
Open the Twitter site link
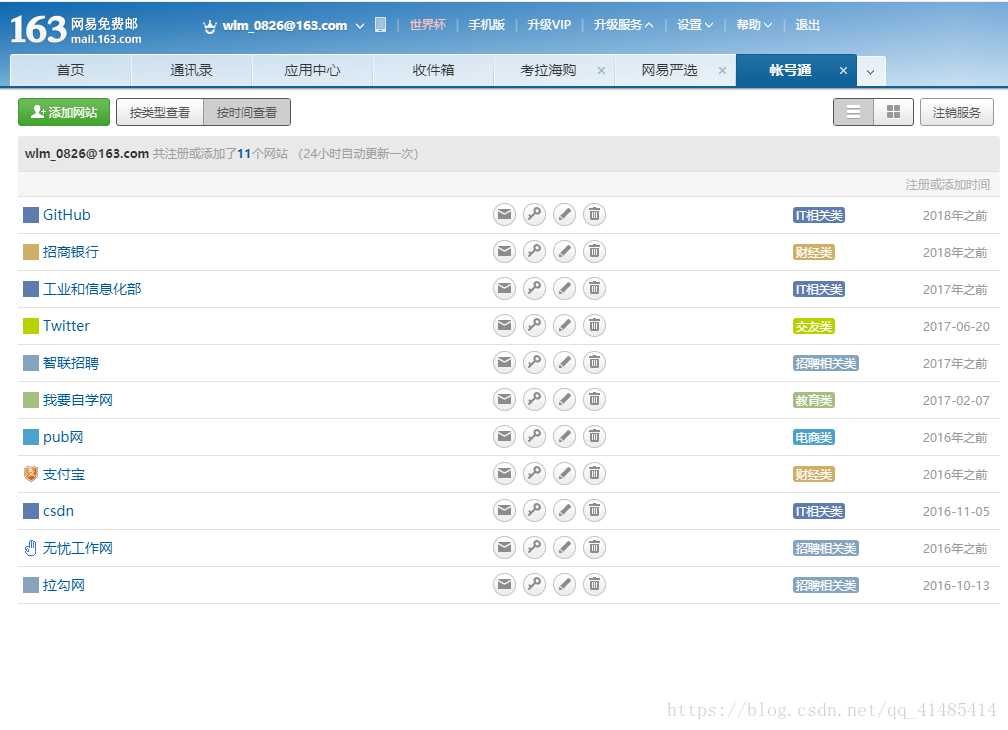click(66, 326)
